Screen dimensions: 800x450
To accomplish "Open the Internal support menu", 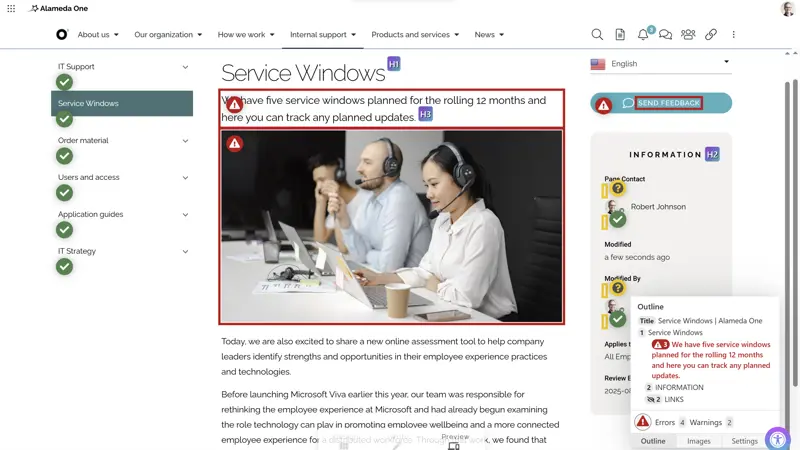I will [x=322, y=35].
